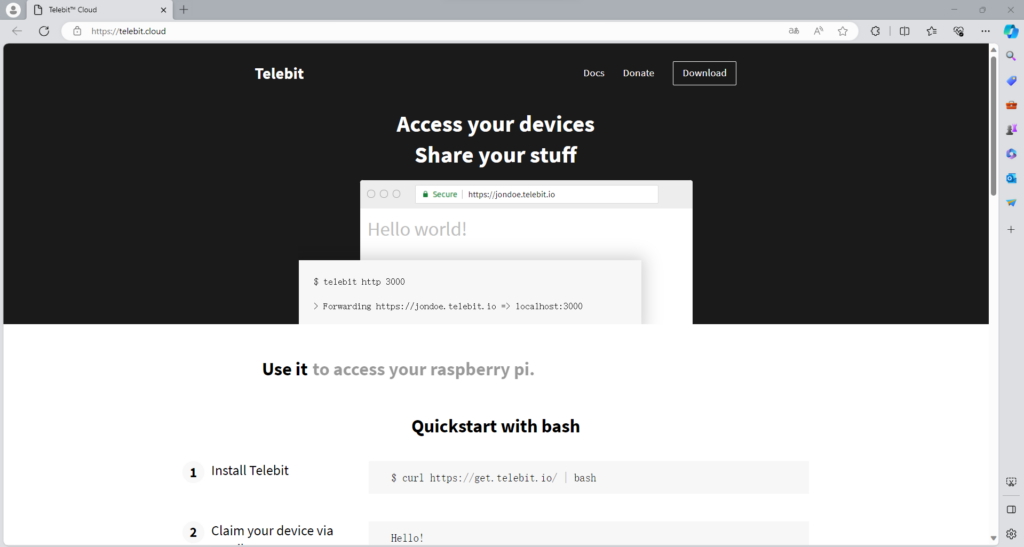Toggle split screen view icon

point(904,31)
